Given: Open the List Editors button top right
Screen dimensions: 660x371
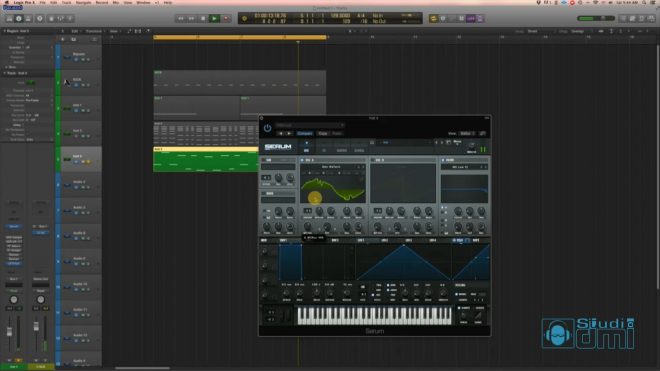Looking at the screenshot, I should point(623,19).
